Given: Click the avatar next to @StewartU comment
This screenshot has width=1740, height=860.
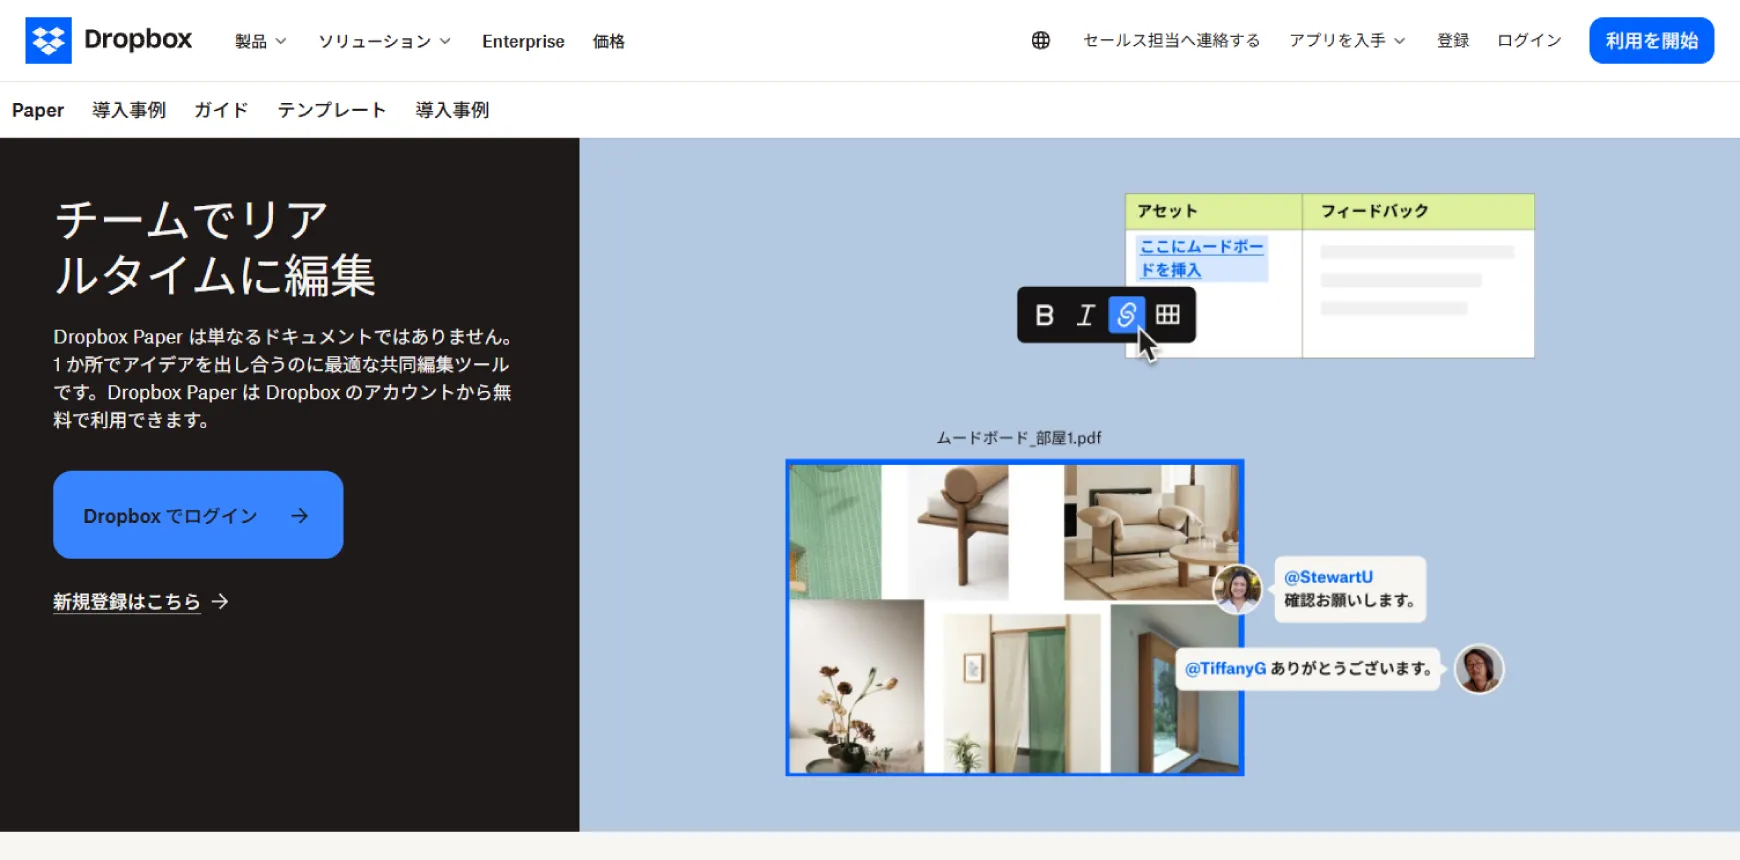Looking at the screenshot, I should [x=1237, y=589].
